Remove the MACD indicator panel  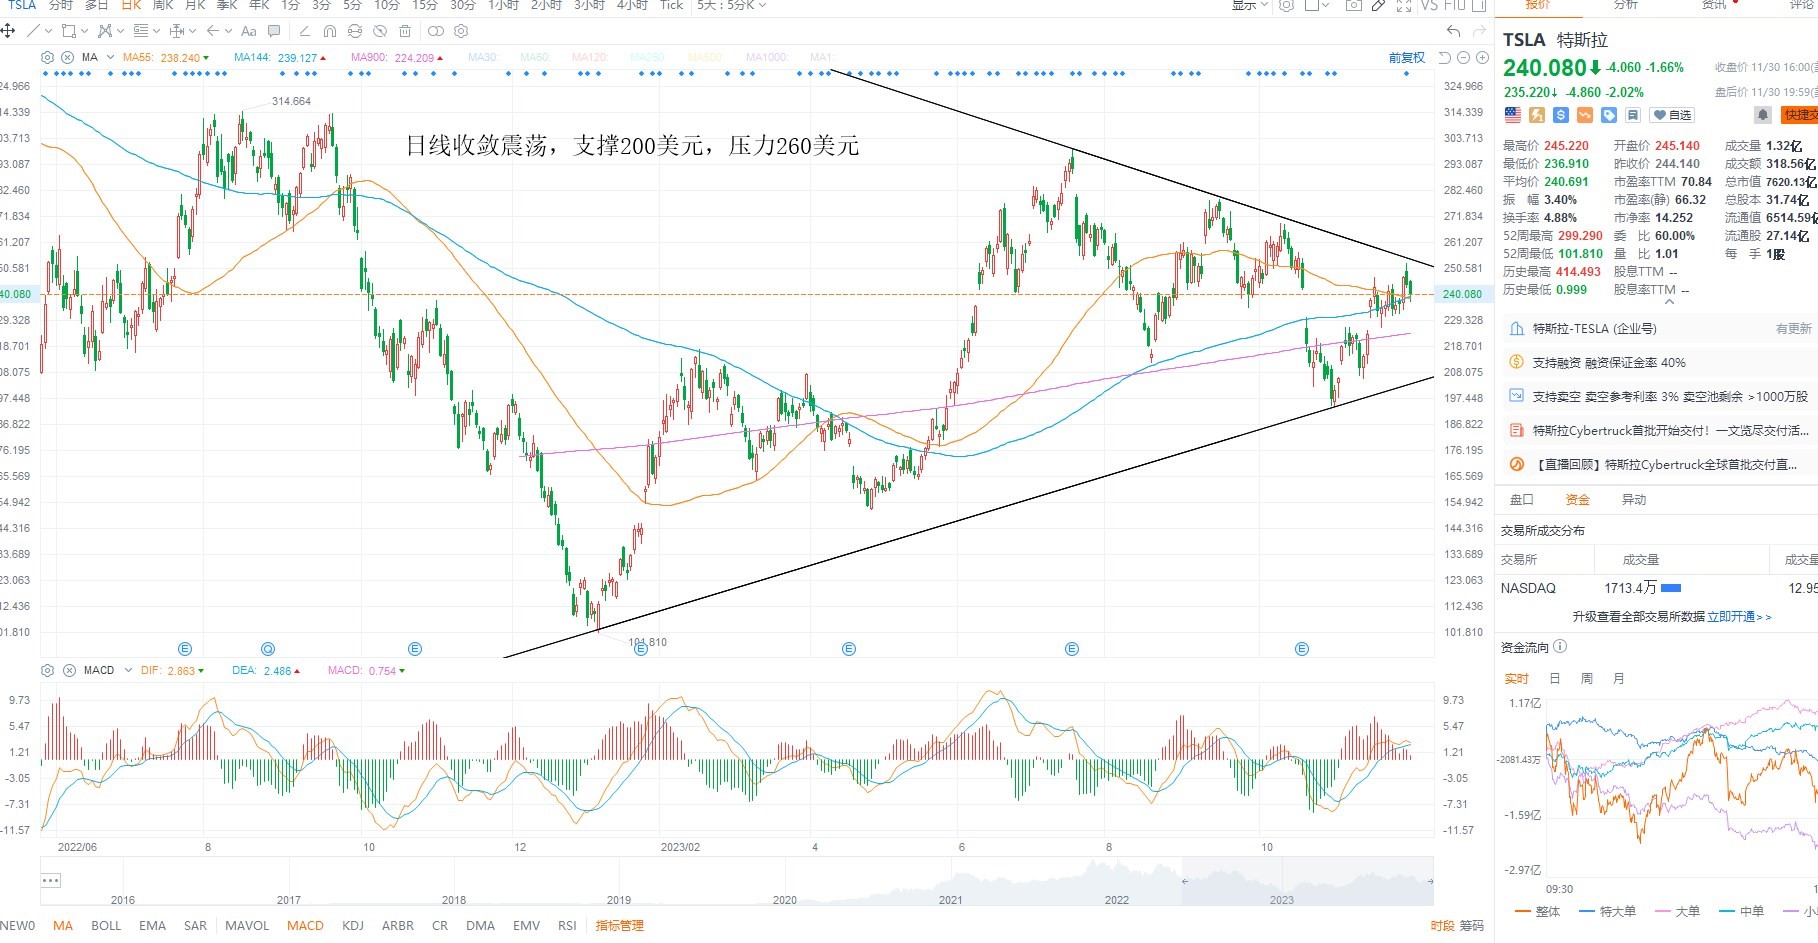click(69, 670)
